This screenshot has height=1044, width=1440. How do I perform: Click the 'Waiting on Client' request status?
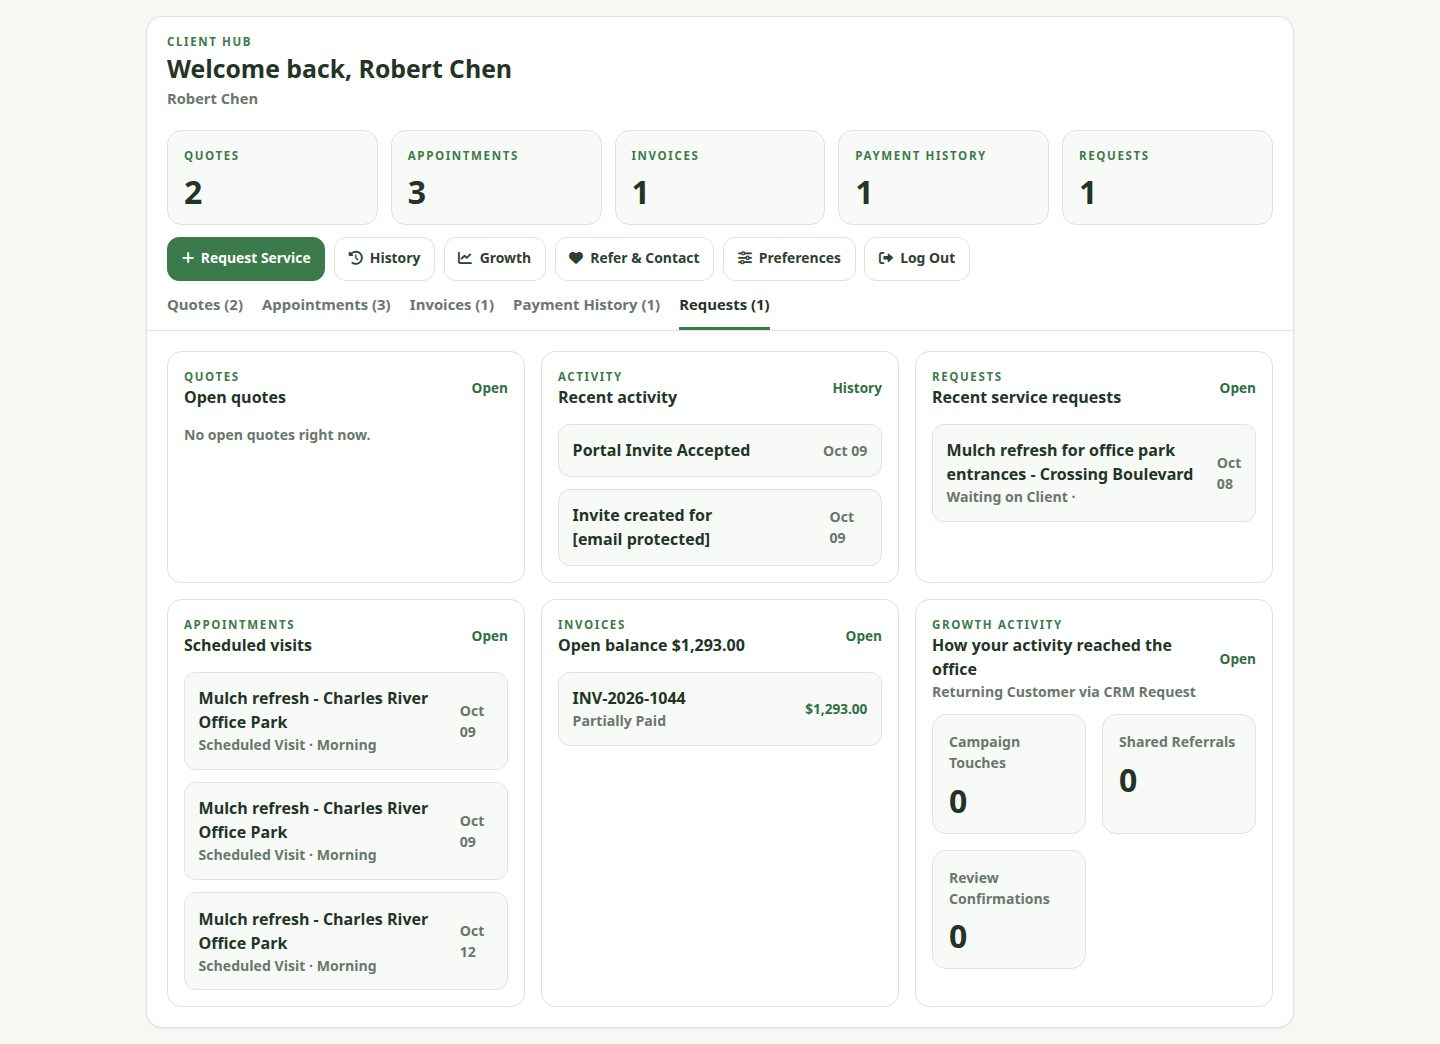tap(1007, 497)
